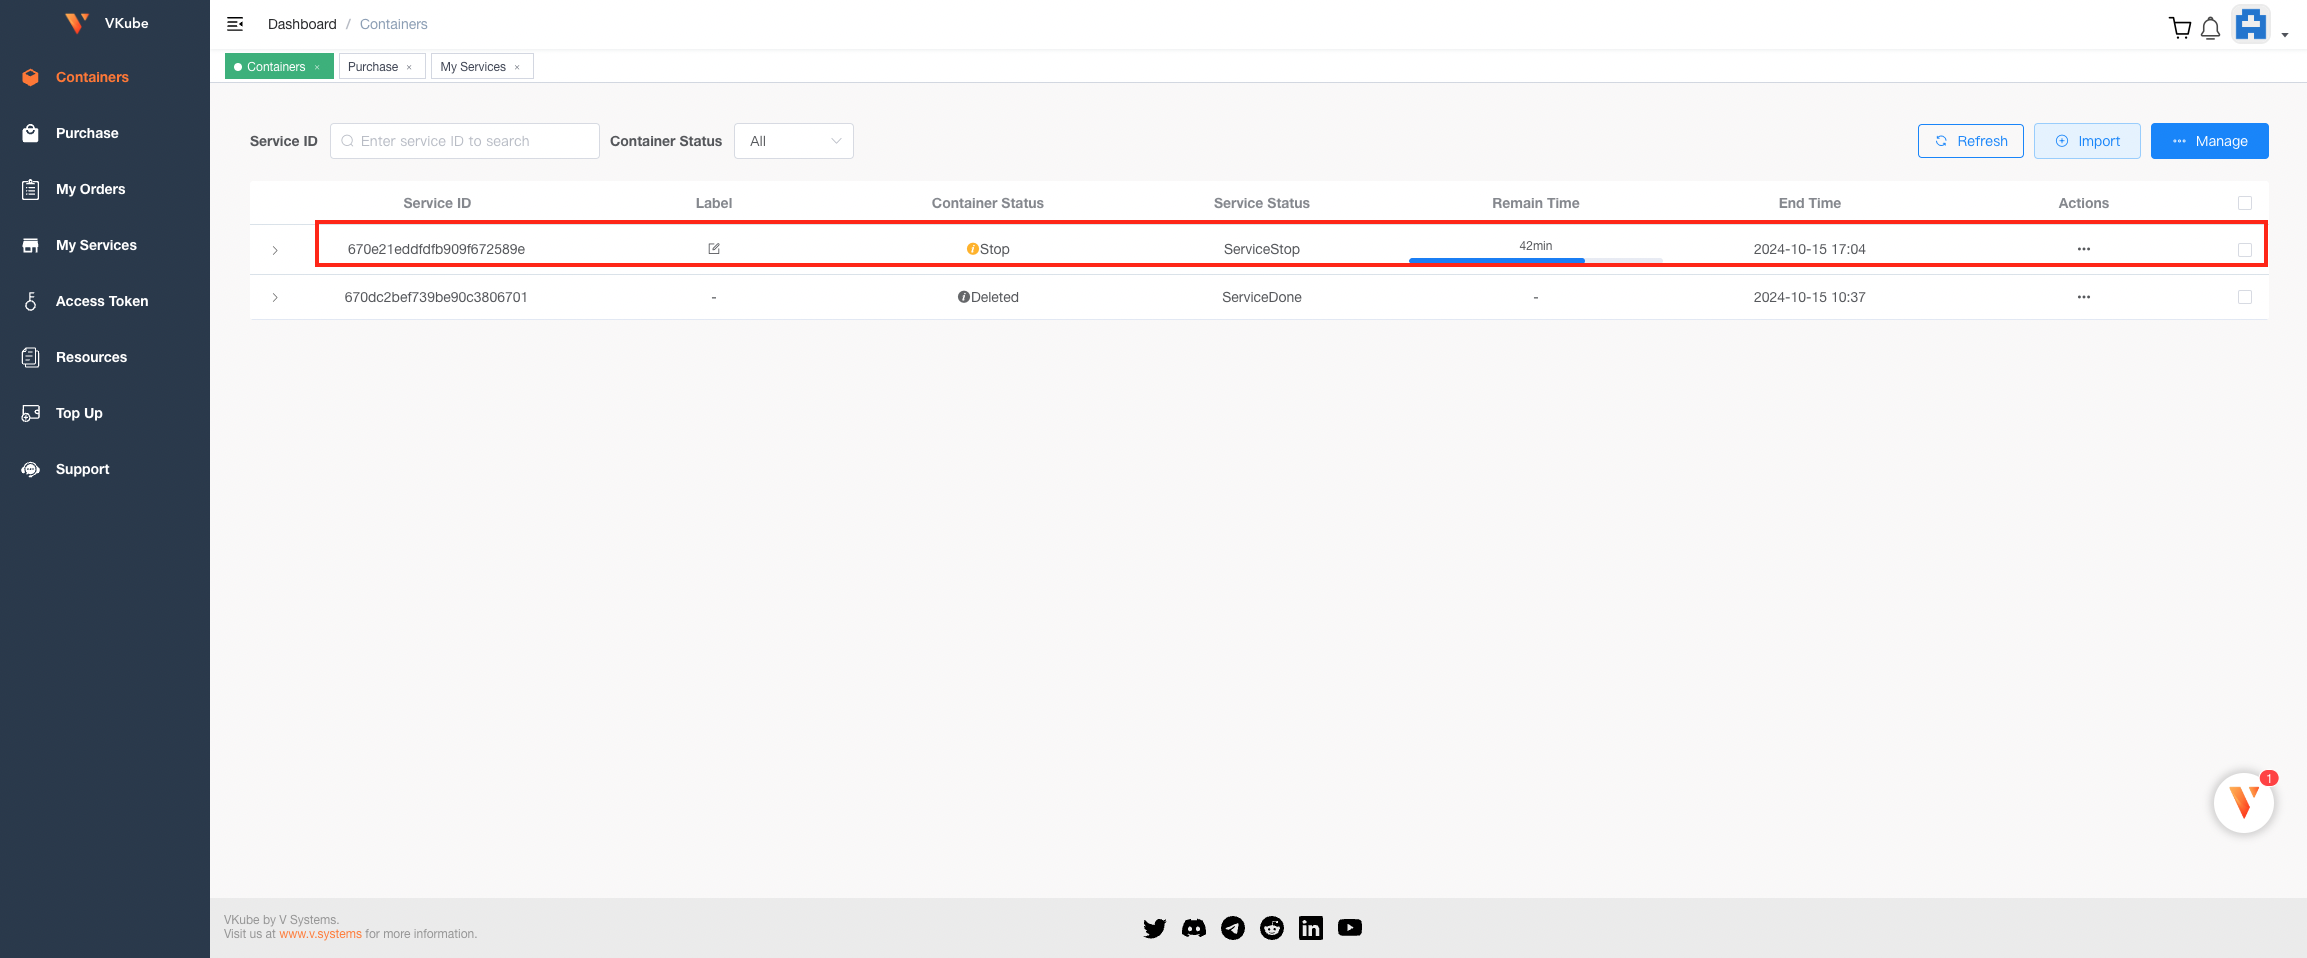Click the orange Stop status icon
This screenshot has width=2307, height=958.
pyautogui.click(x=972, y=249)
